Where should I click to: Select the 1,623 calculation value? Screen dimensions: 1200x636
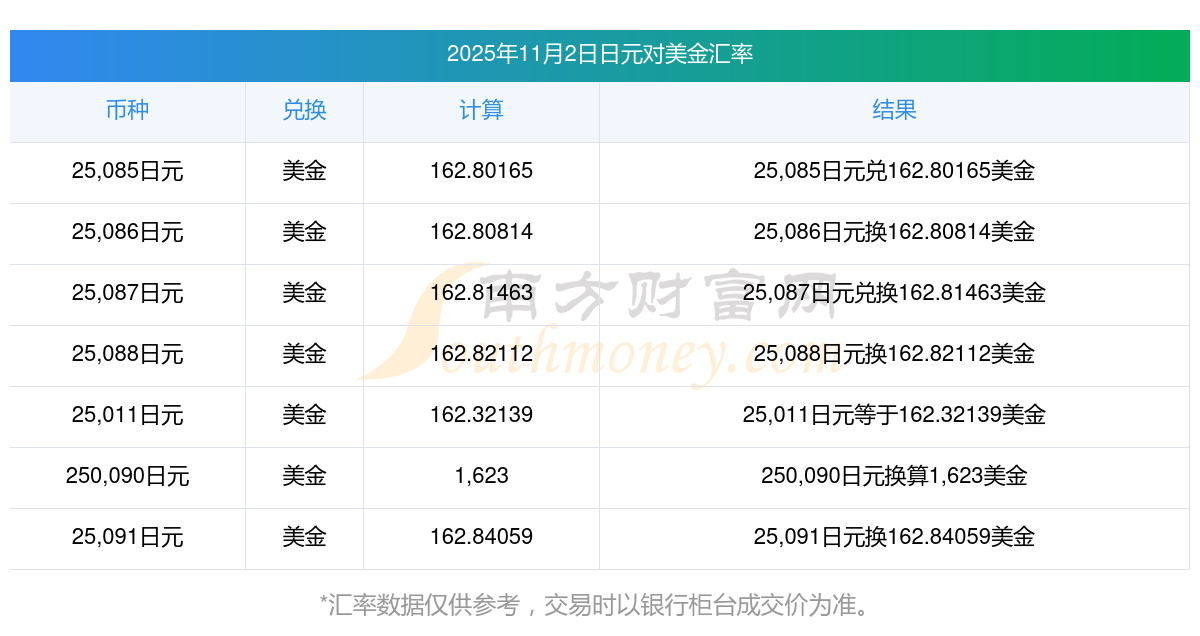(x=481, y=476)
